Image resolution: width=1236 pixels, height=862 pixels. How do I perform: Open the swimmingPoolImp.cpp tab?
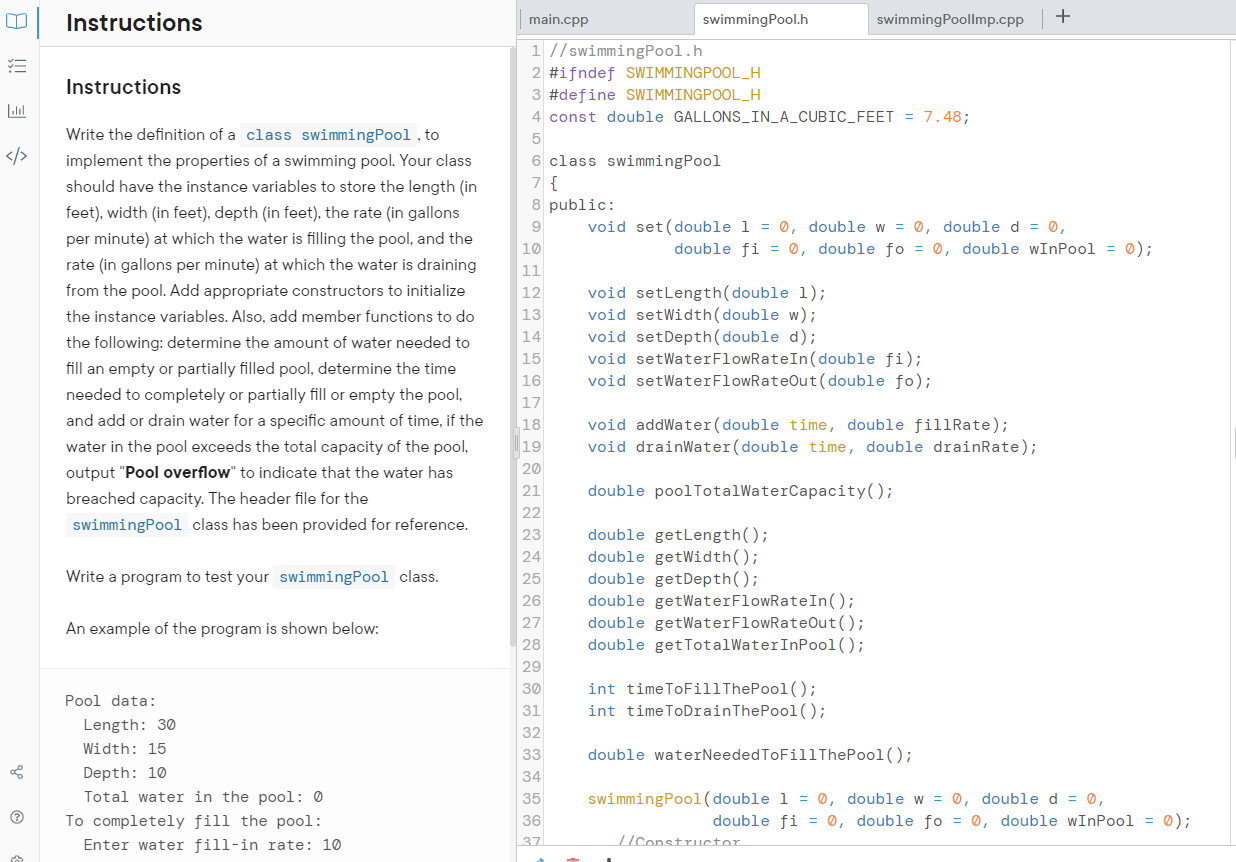(x=950, y=18)
